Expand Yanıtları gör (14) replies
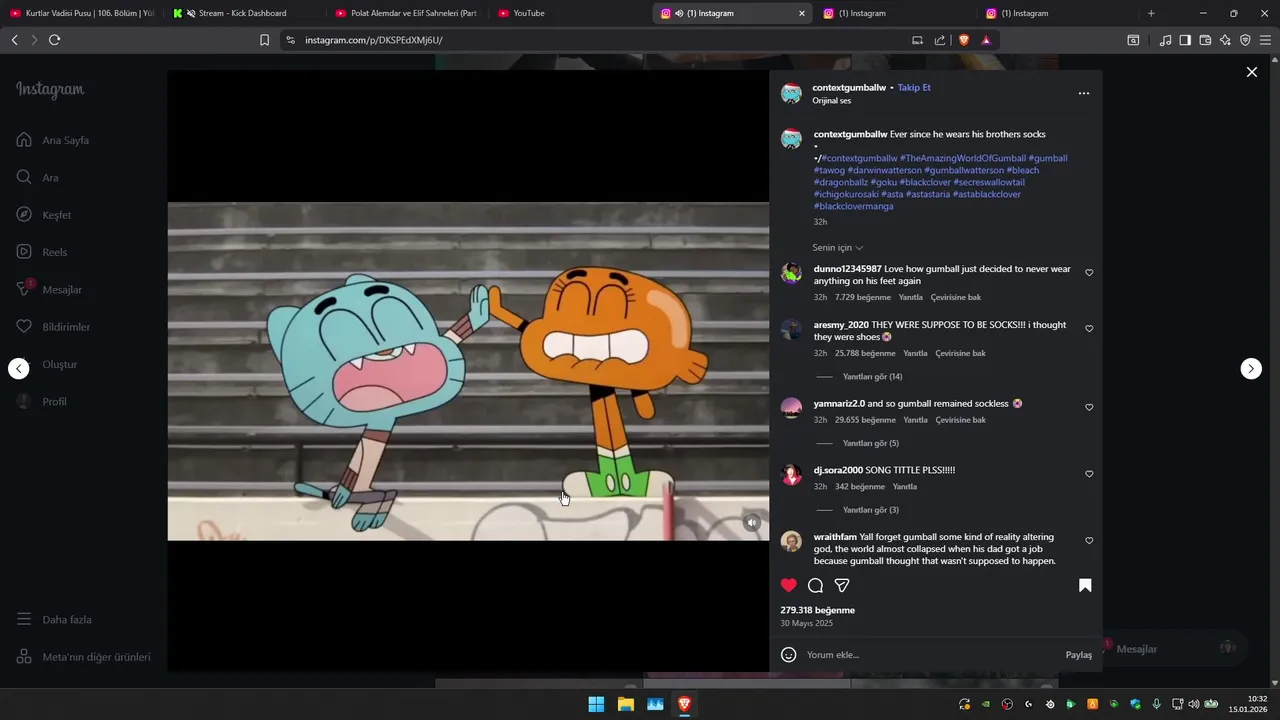1280x720 pixels. 872,377
